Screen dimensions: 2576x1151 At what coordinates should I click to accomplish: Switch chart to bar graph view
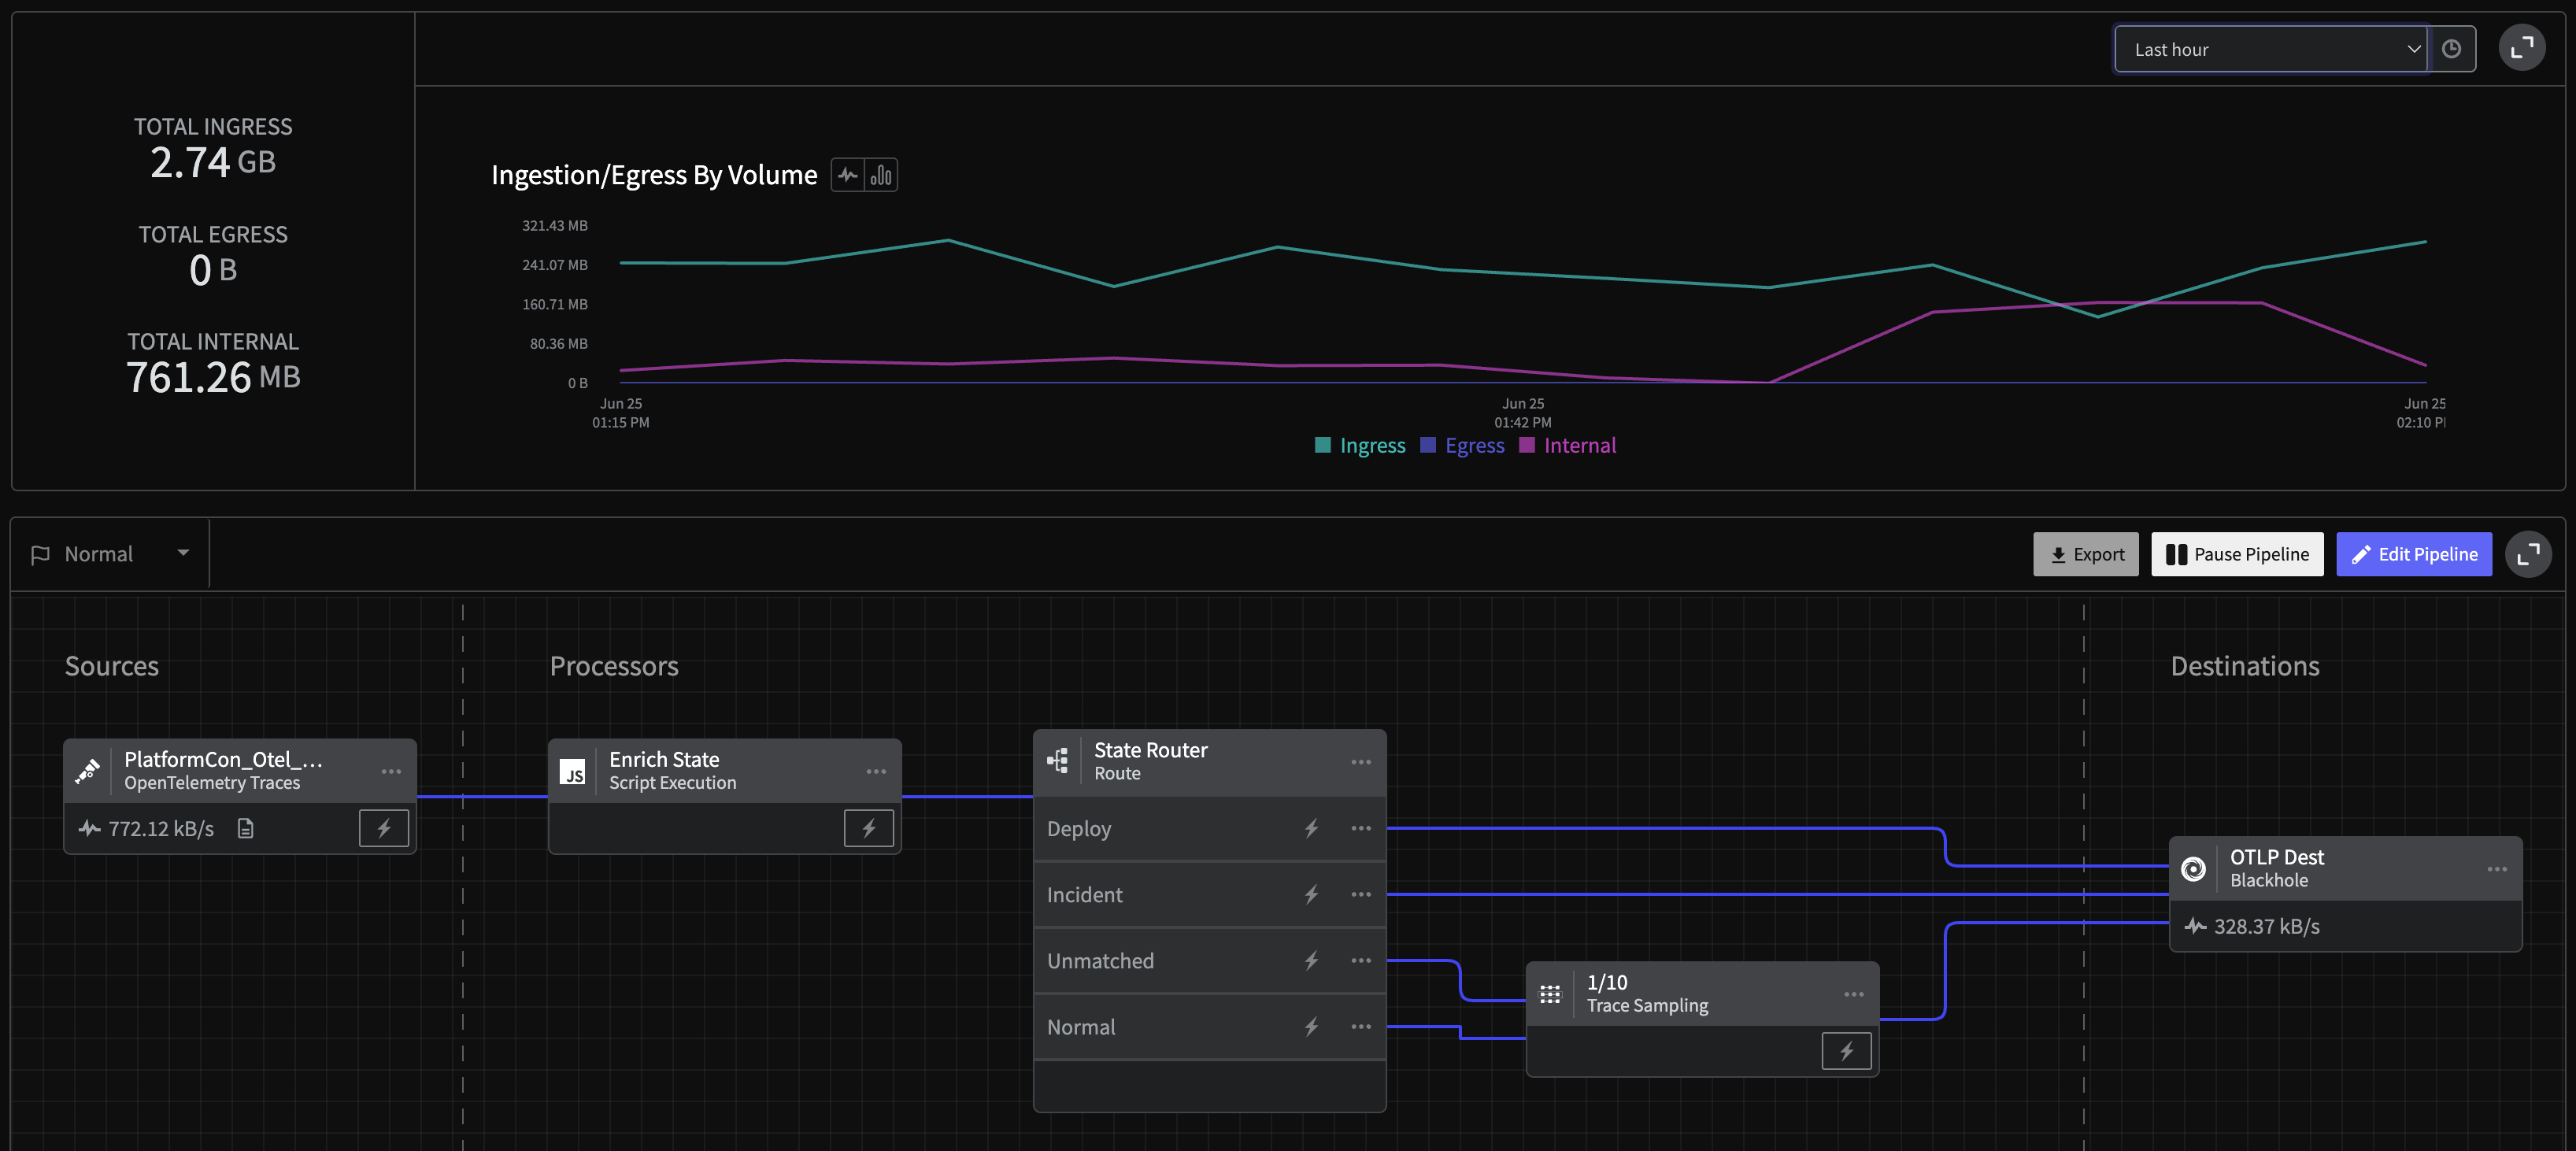881,175
